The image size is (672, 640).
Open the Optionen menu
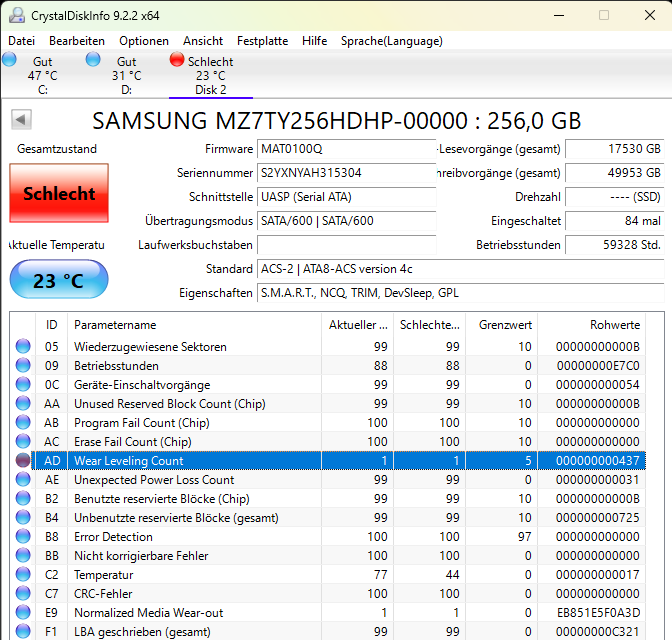coord(144,41)
